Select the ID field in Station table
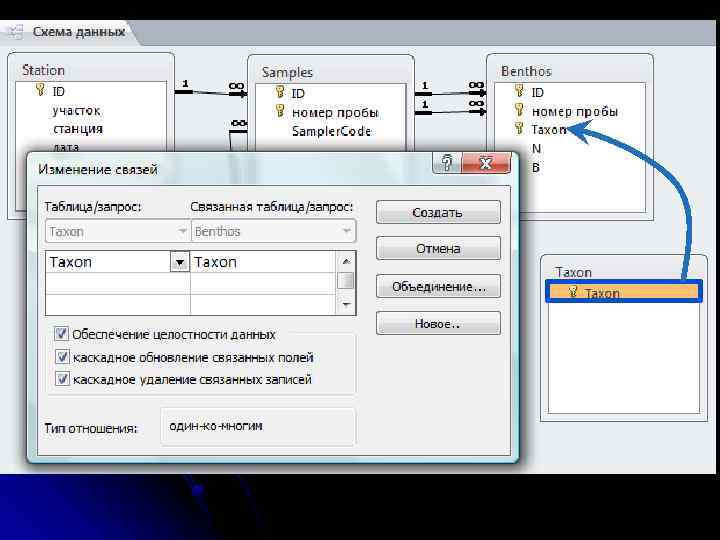The height and width of the screenshot is (540, 720). click(58, 91)
